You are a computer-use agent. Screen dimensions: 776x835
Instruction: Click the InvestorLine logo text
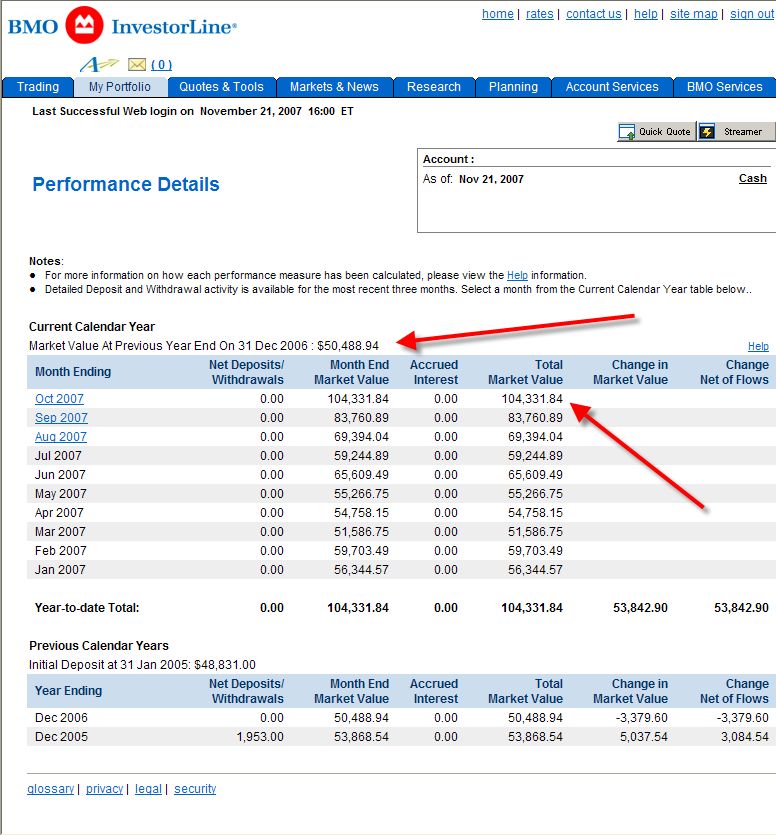(174, 27)
